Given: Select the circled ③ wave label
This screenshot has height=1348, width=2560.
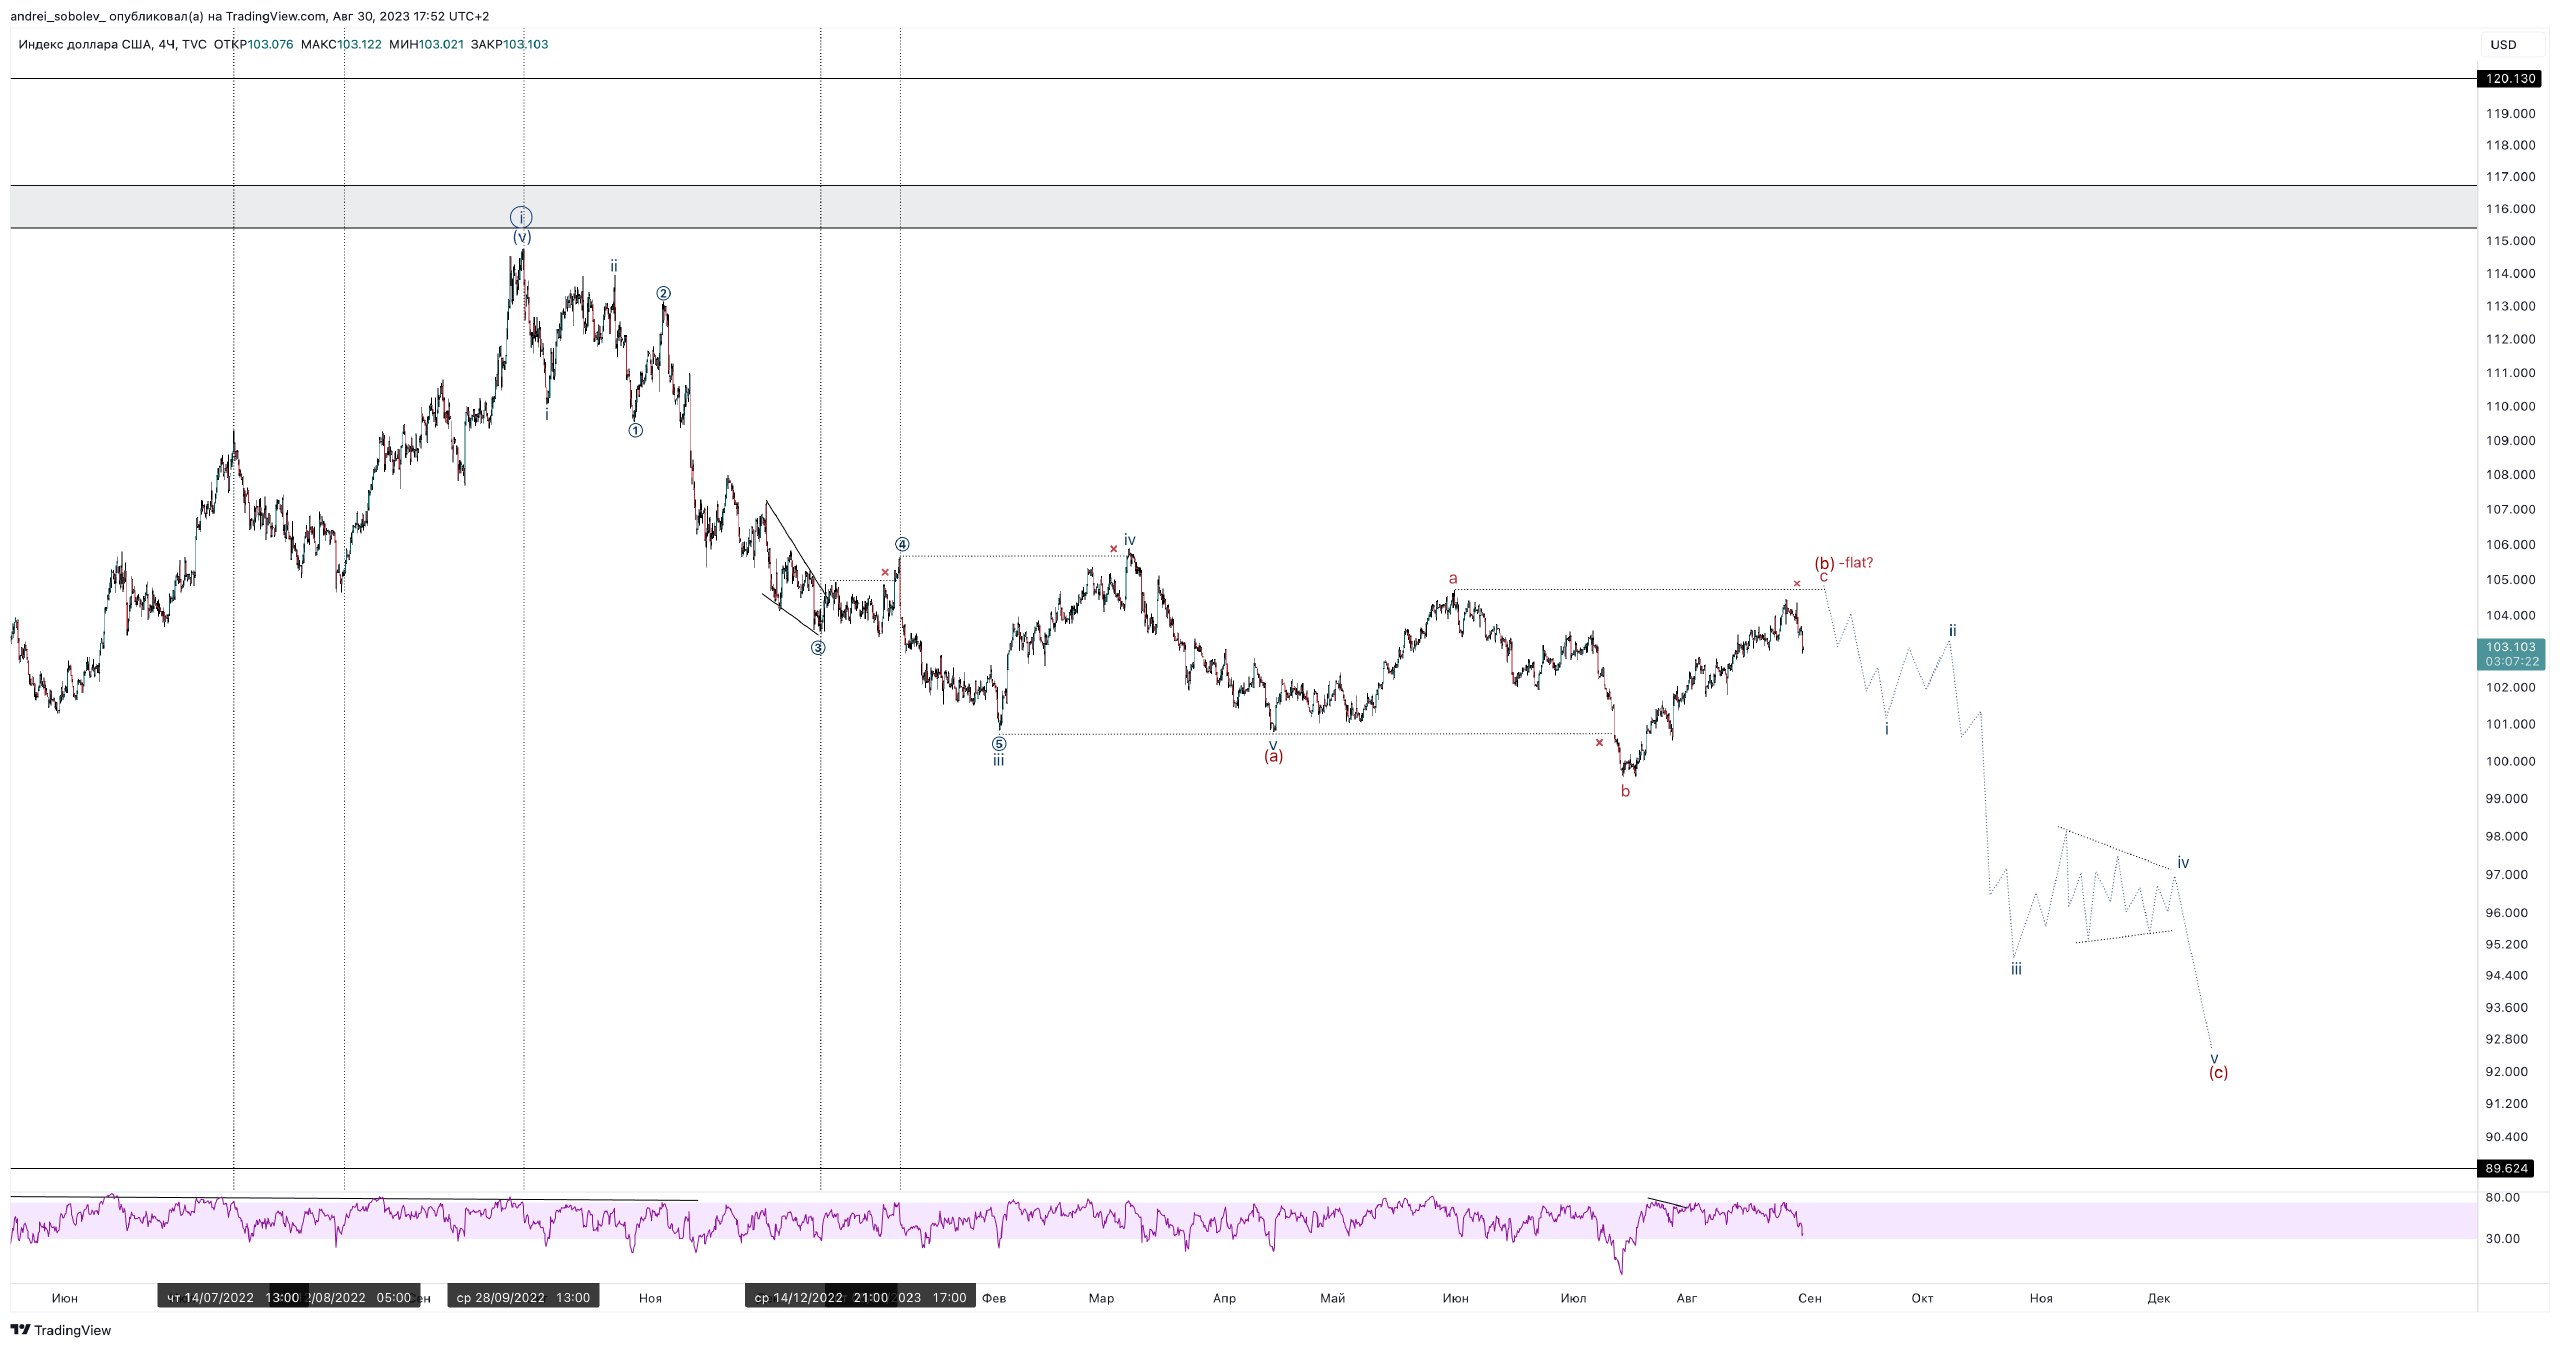Looking at the screenshot, I should pyautogui.click(x=818, y=647).
